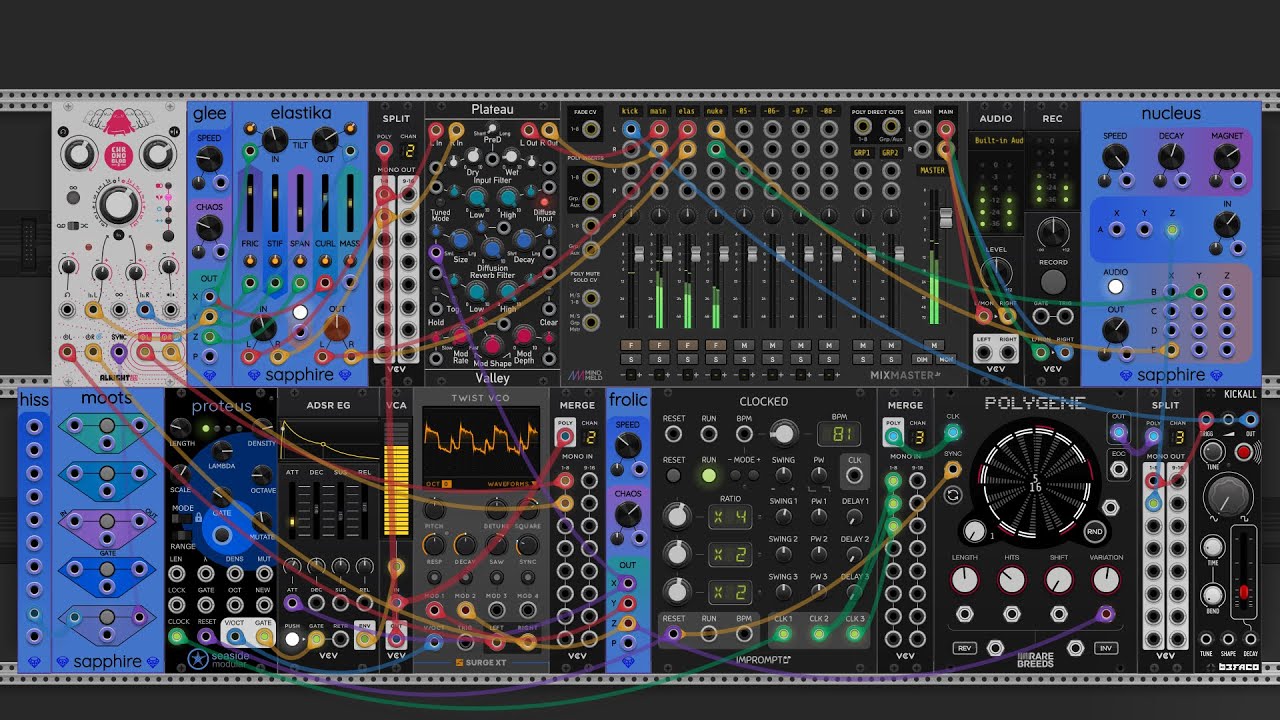The image size is (1280, 720).
Task: Click the Polygene sync reset circular-arrow icon
Action: pos(952,495)
